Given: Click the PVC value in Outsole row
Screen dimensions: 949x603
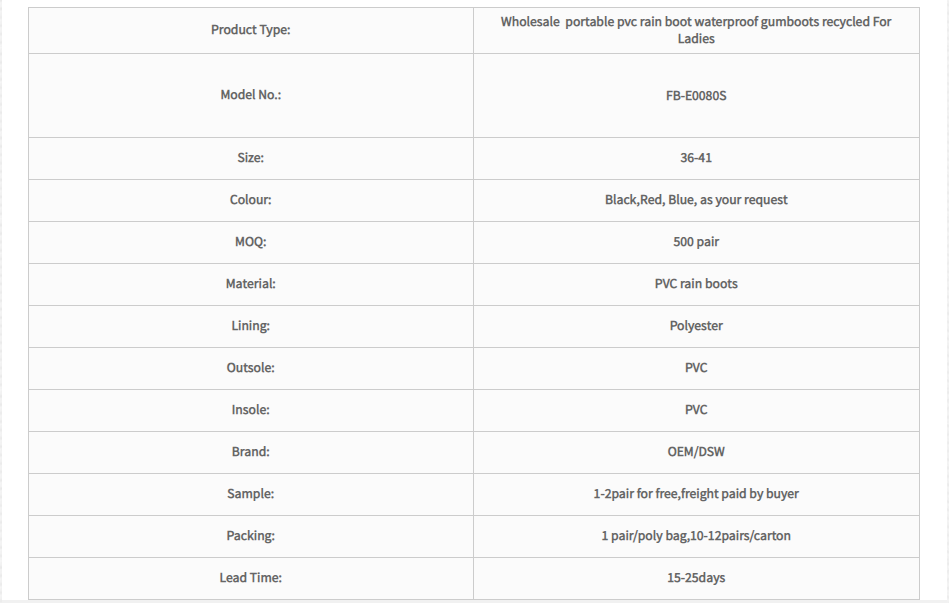Looking at the screenshot, I should [695, 368].
